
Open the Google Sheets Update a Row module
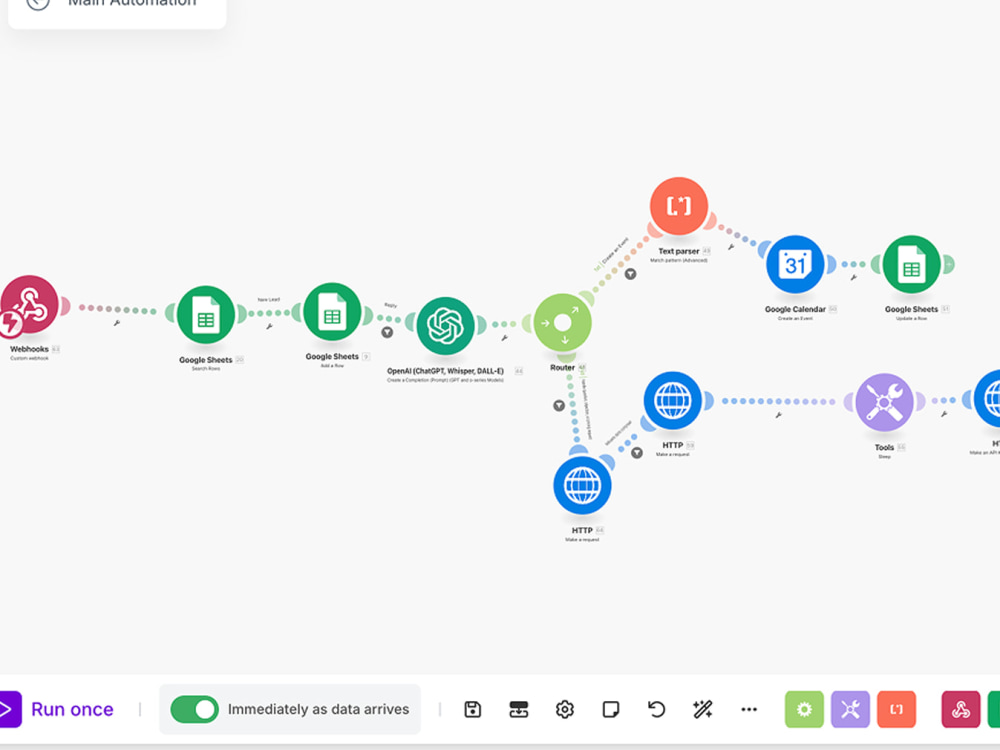911,264
